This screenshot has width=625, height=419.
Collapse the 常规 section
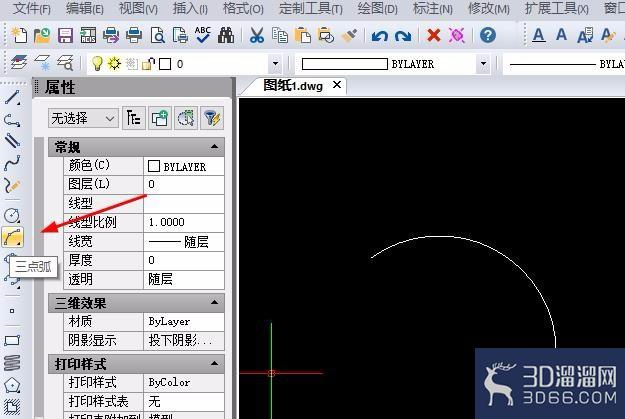[214, 147]
